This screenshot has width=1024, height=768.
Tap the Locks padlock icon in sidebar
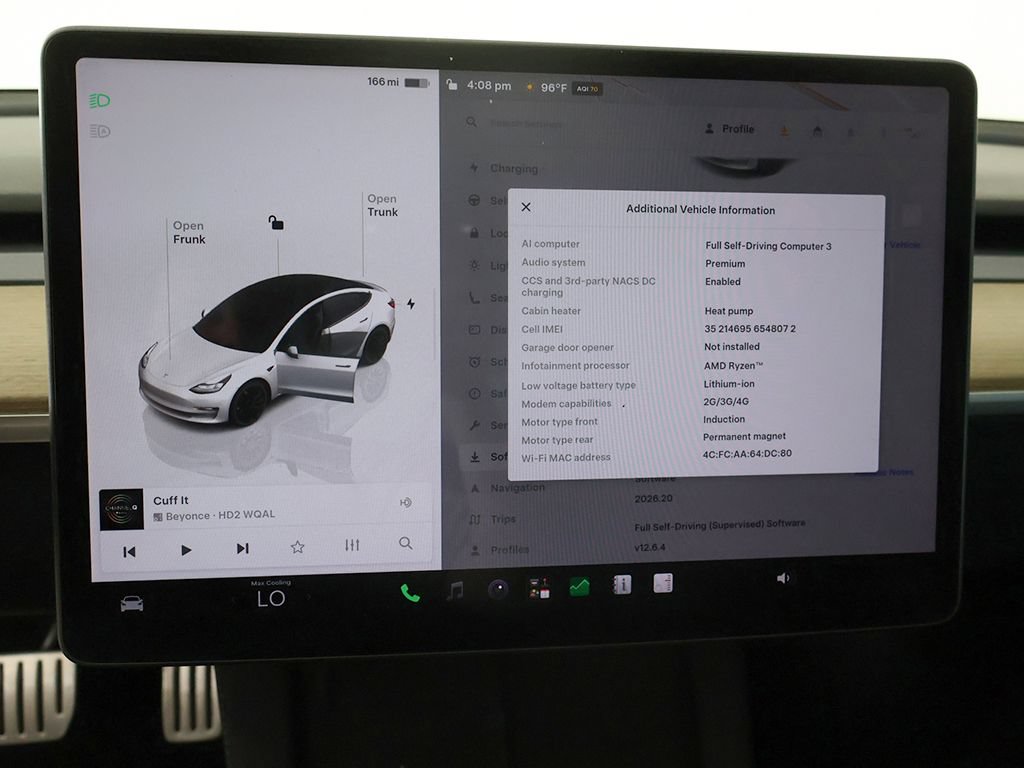click(x=474, y=232)
